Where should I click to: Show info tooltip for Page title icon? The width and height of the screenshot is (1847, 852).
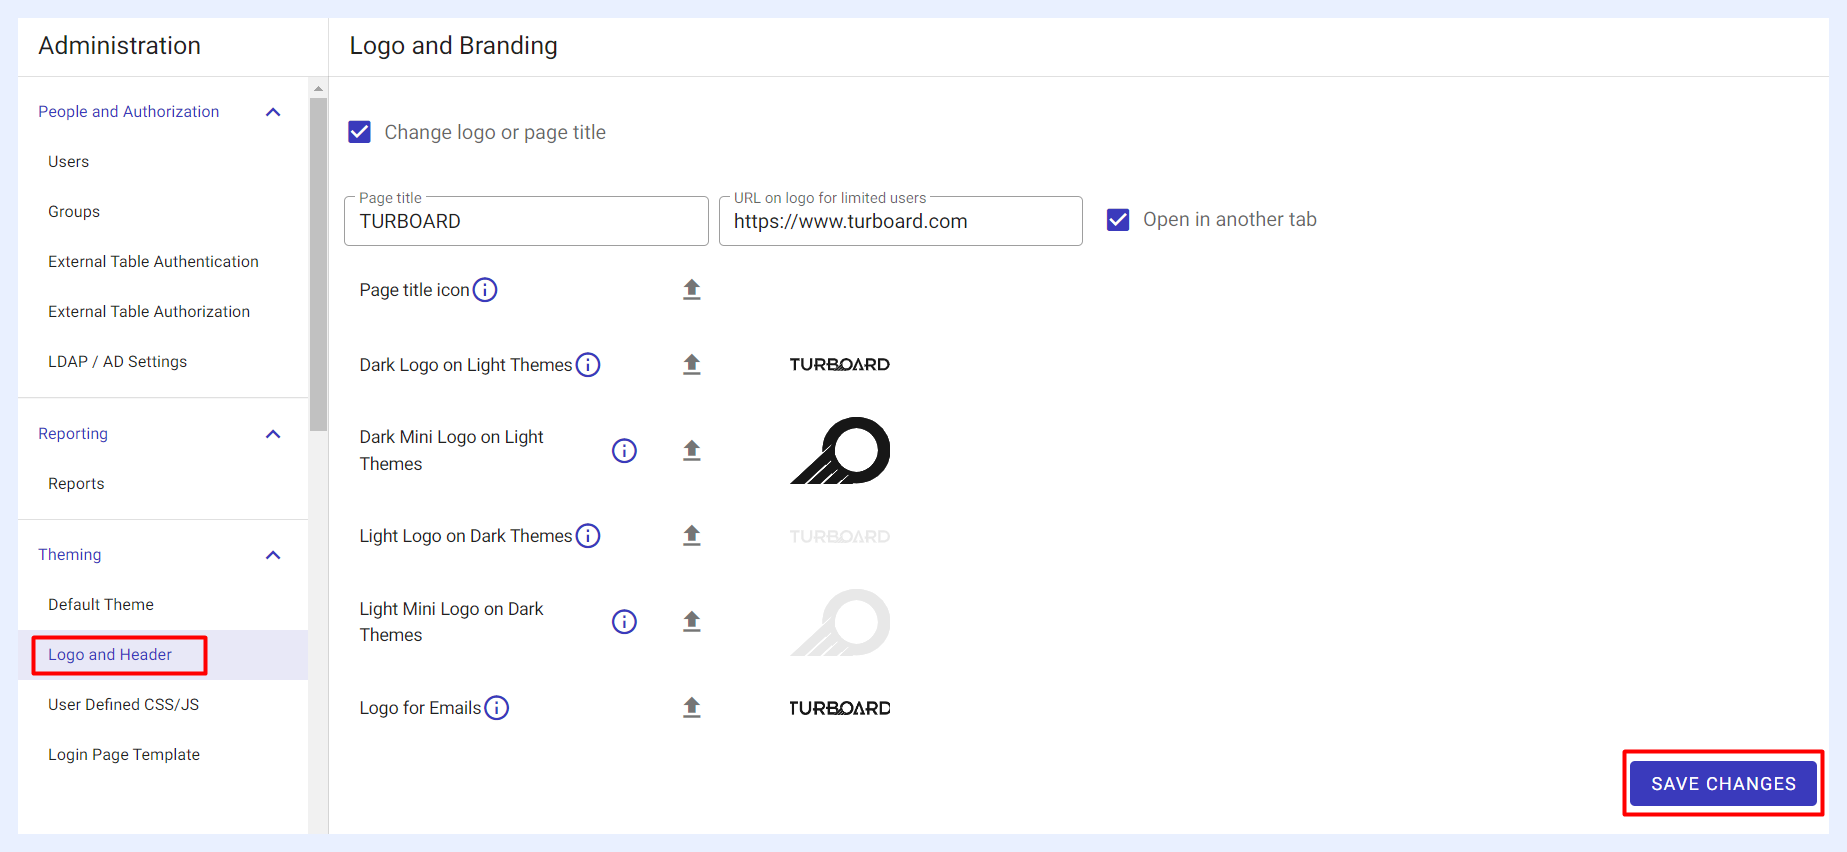pyautogui.click(x=485, y=290)
